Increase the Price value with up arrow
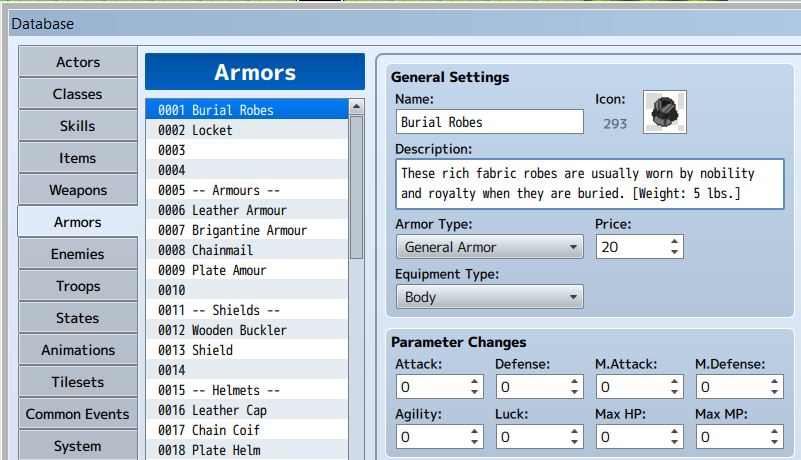 [674, 241]
